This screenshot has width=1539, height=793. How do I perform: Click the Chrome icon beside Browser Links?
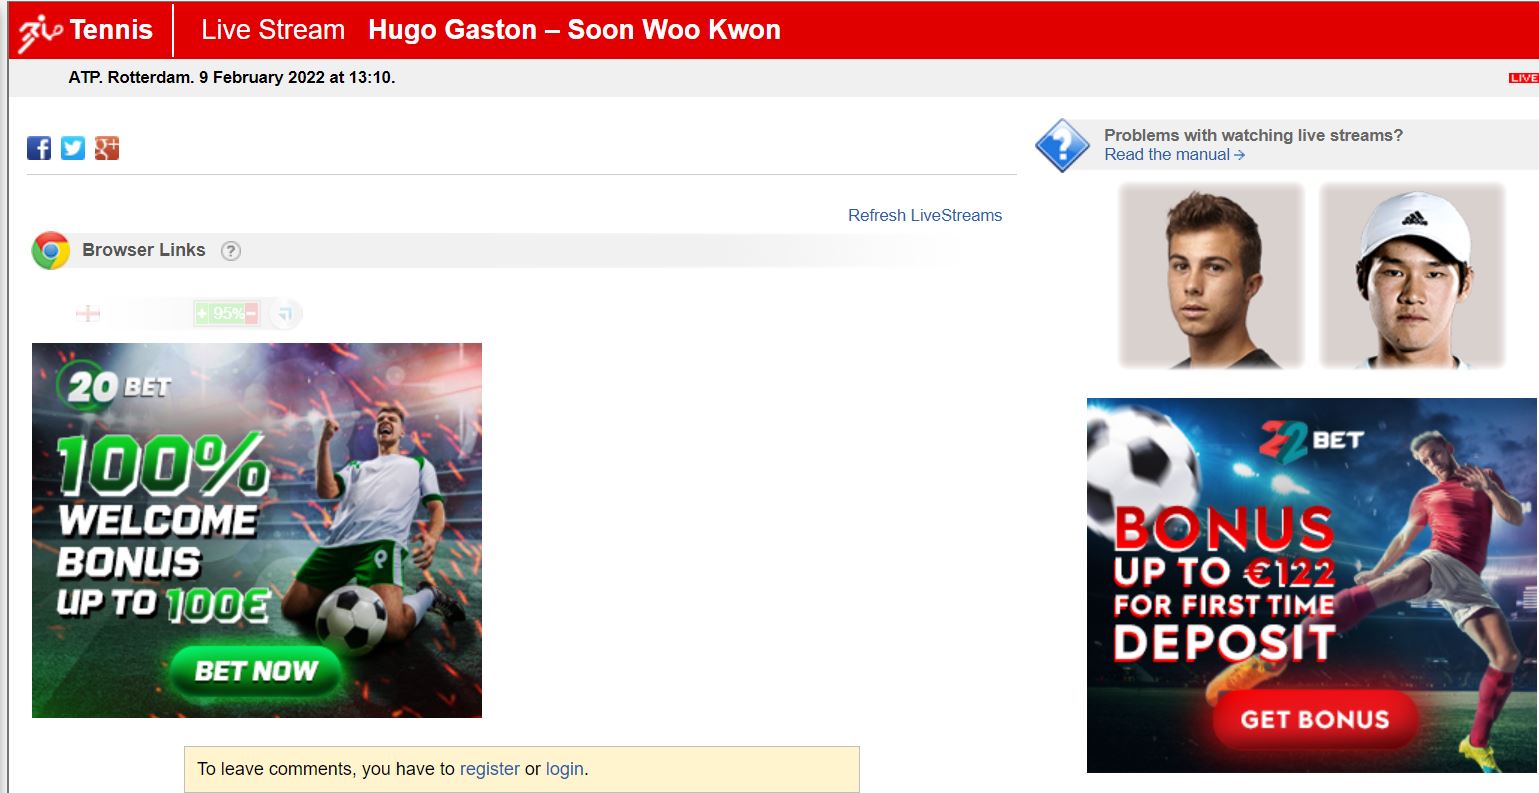tap(50, 251)
